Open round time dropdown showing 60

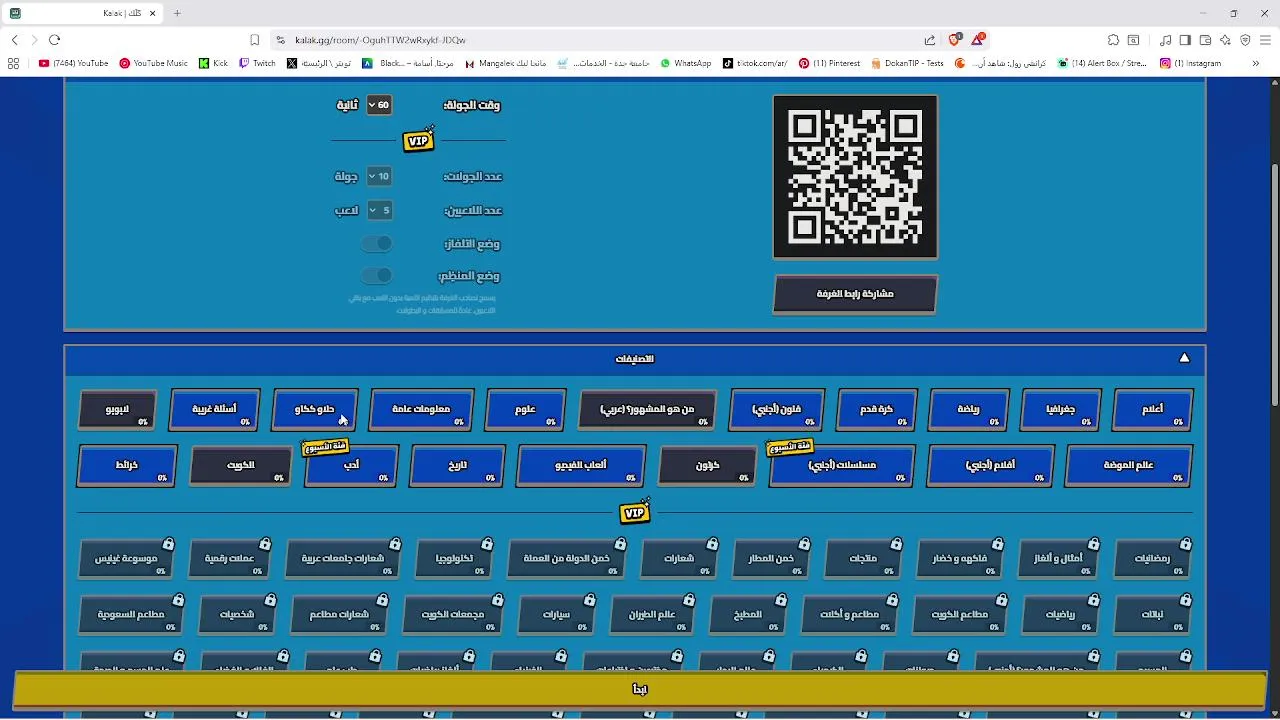tap(379, 105)
